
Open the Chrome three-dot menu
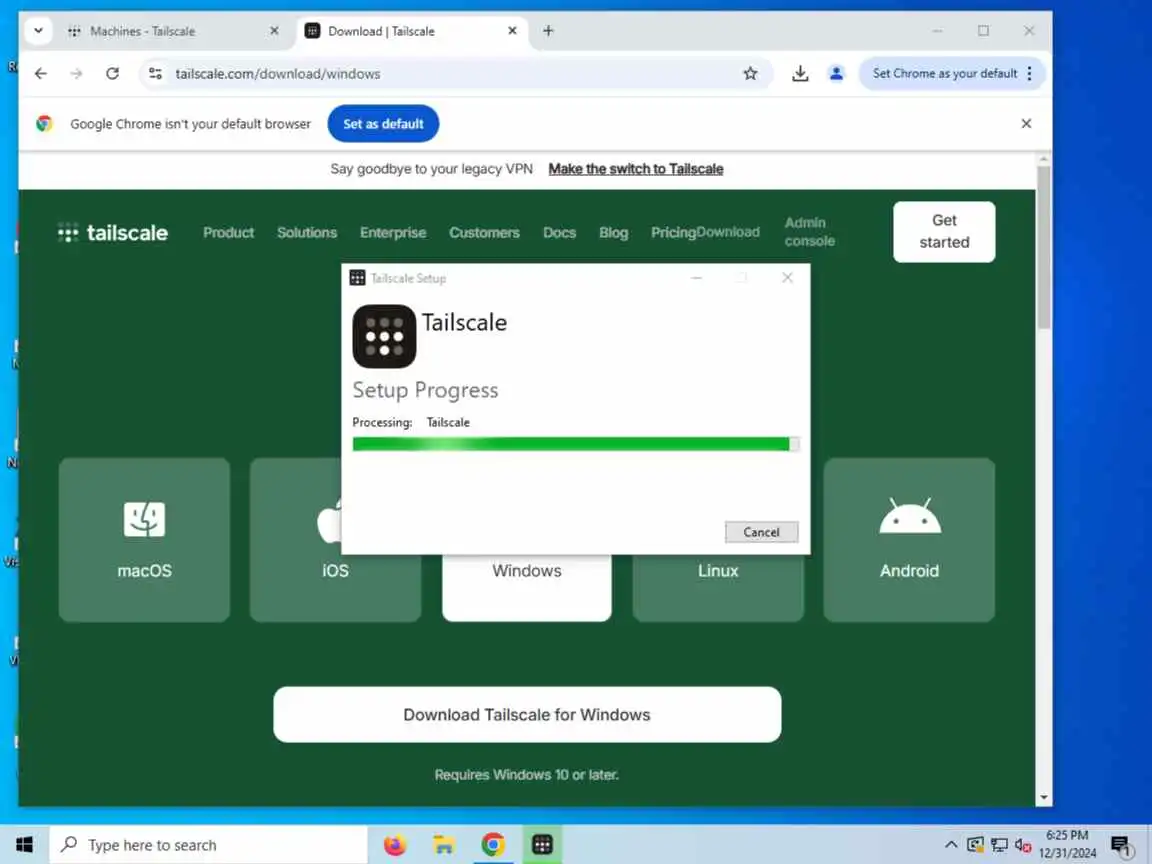(1030, 73)
